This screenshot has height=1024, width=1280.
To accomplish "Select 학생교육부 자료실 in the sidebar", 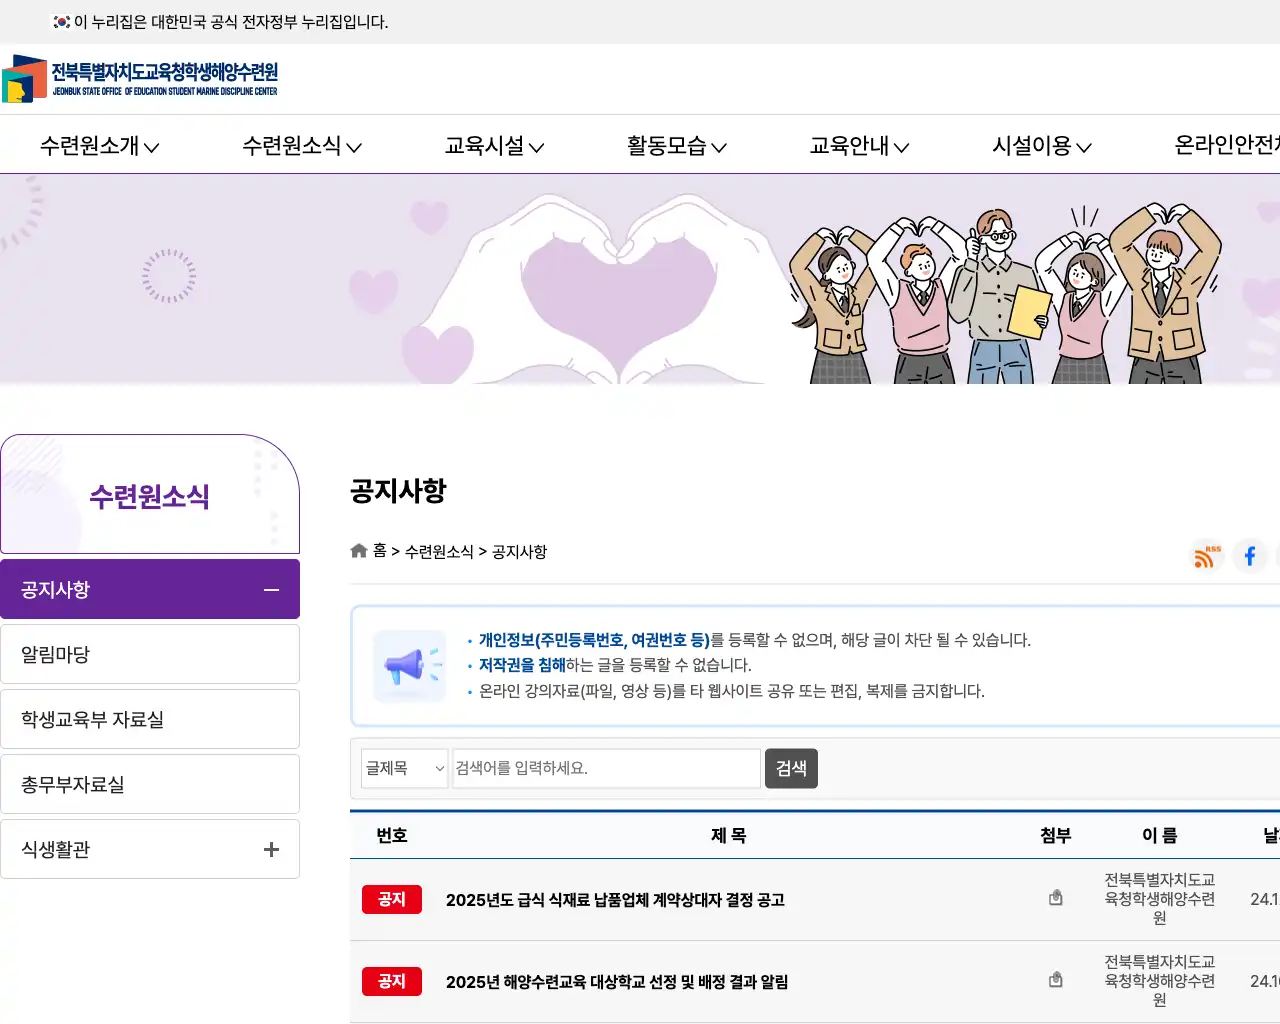I will pyautogui.click(x=150, y=719).
